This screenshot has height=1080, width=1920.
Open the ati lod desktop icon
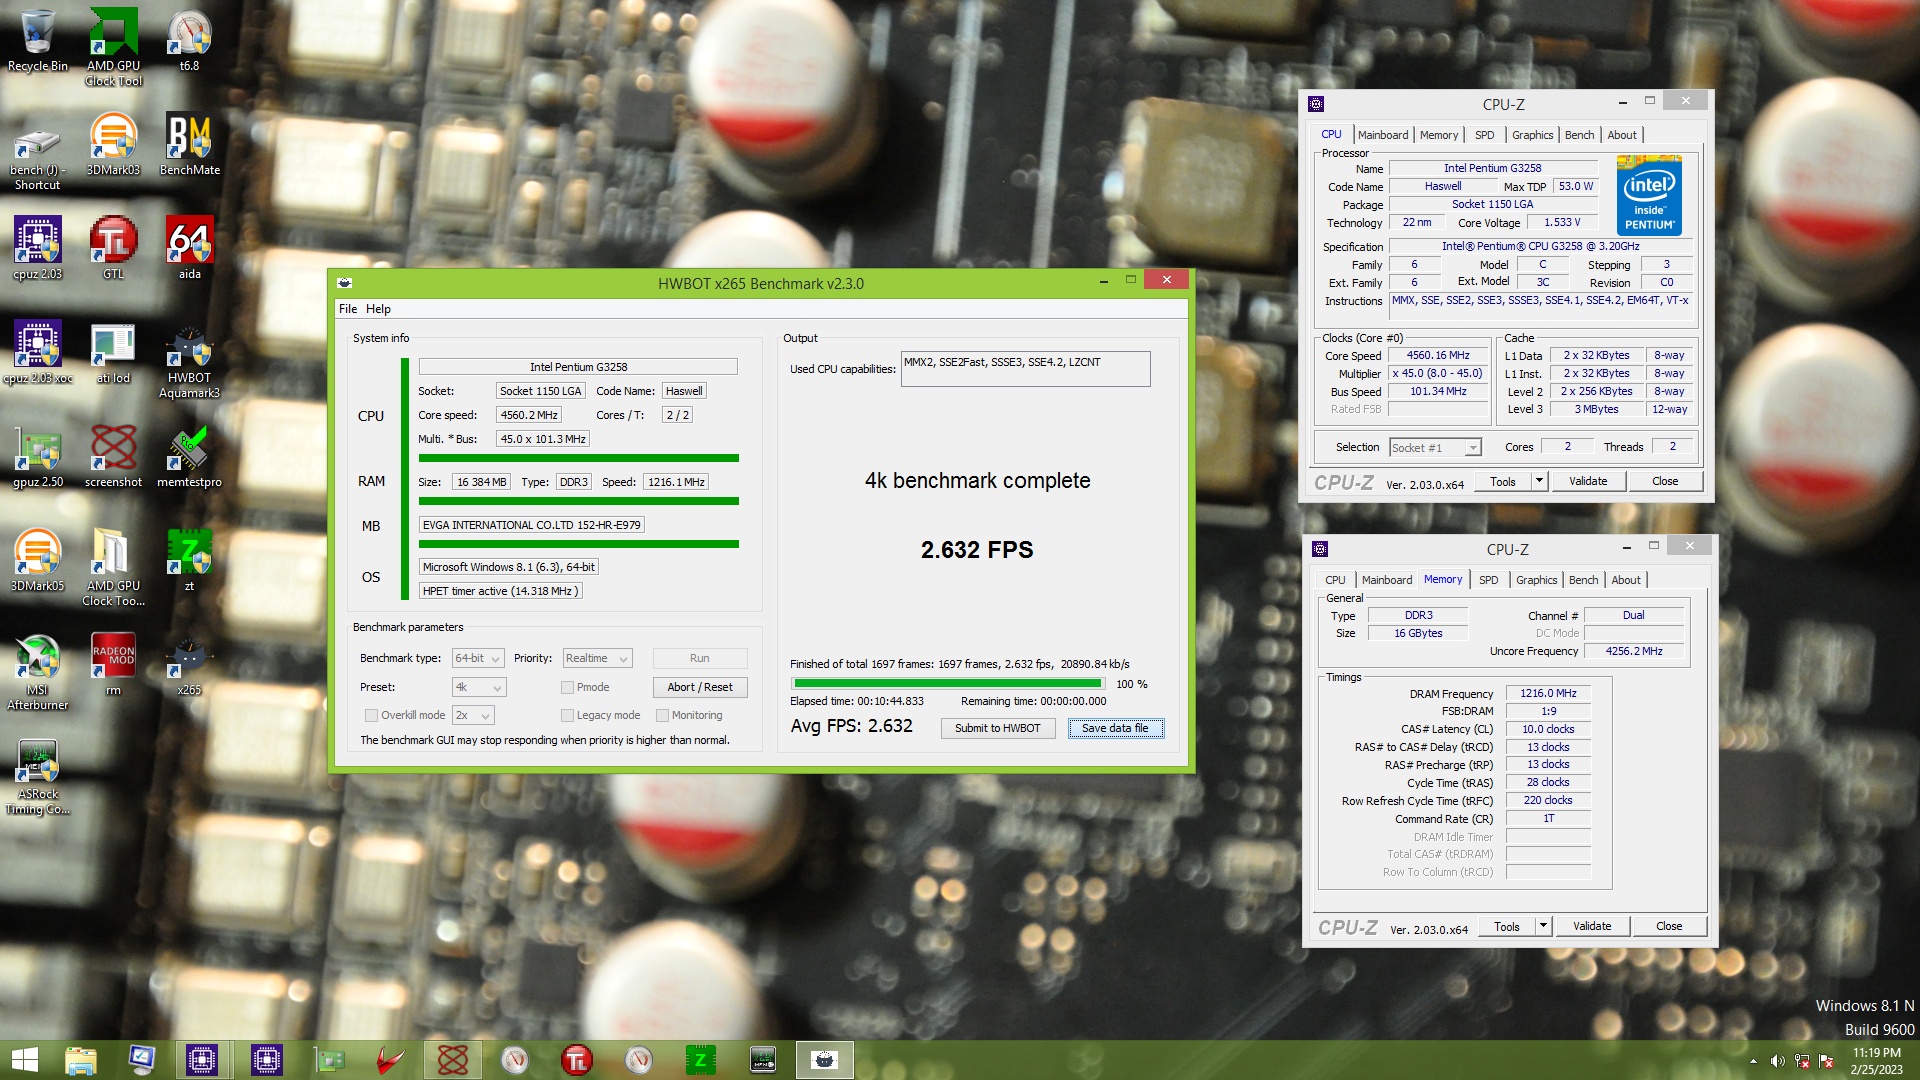pyautogui.click(x=113, y=352)
